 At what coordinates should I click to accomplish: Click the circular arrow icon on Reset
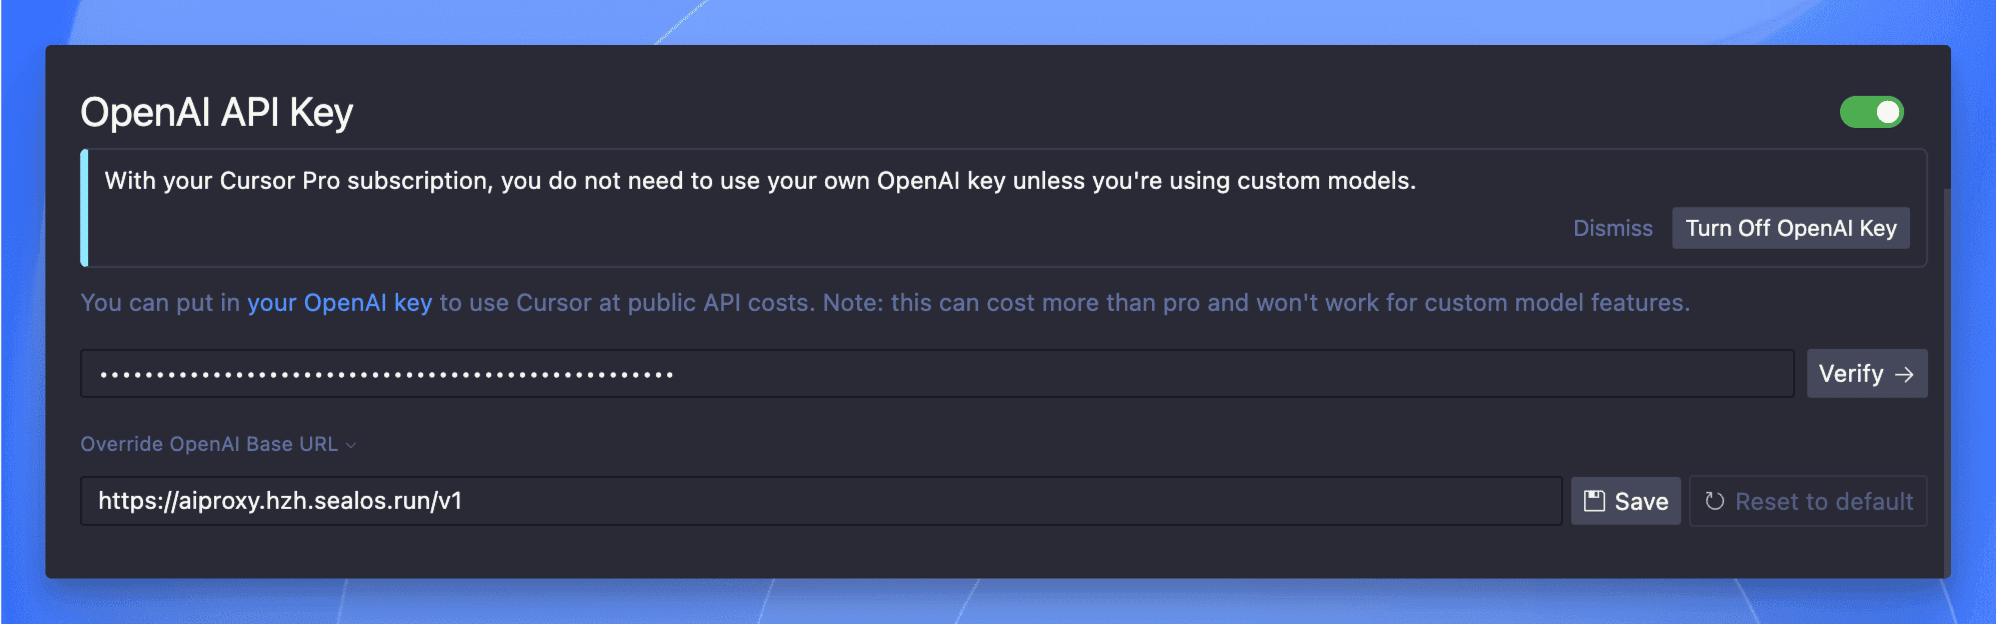[1714, 501]
